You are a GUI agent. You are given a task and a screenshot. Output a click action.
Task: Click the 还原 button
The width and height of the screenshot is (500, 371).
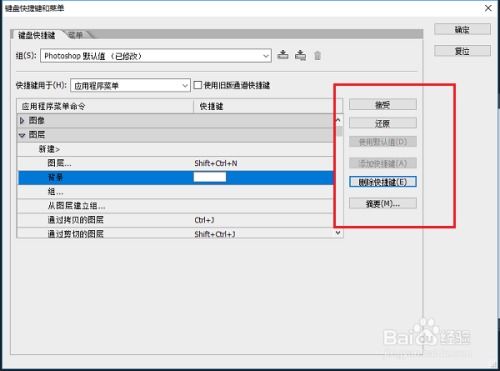click(383, 123)
